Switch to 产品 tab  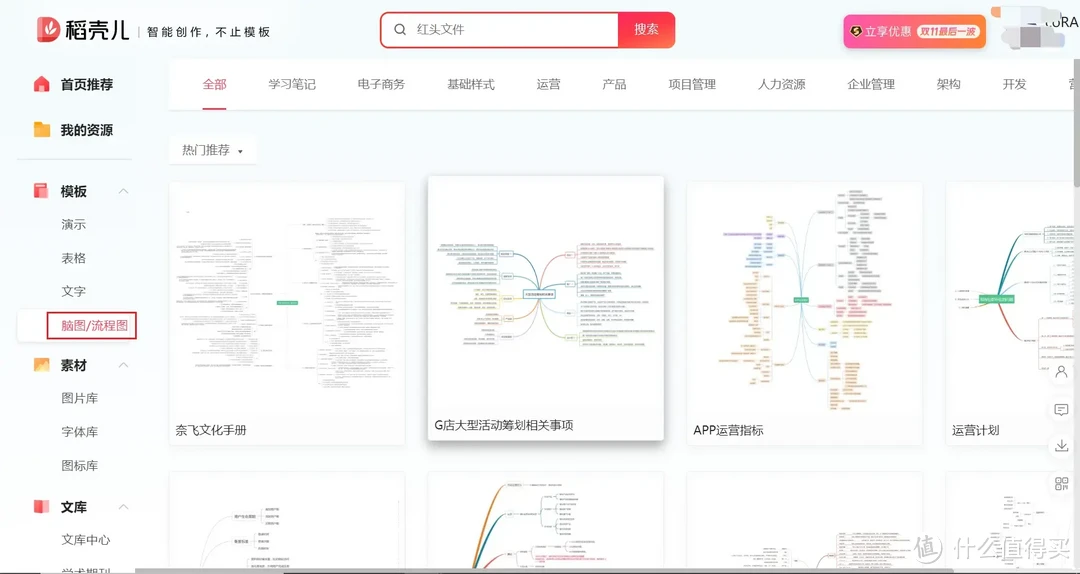point(614,85)
